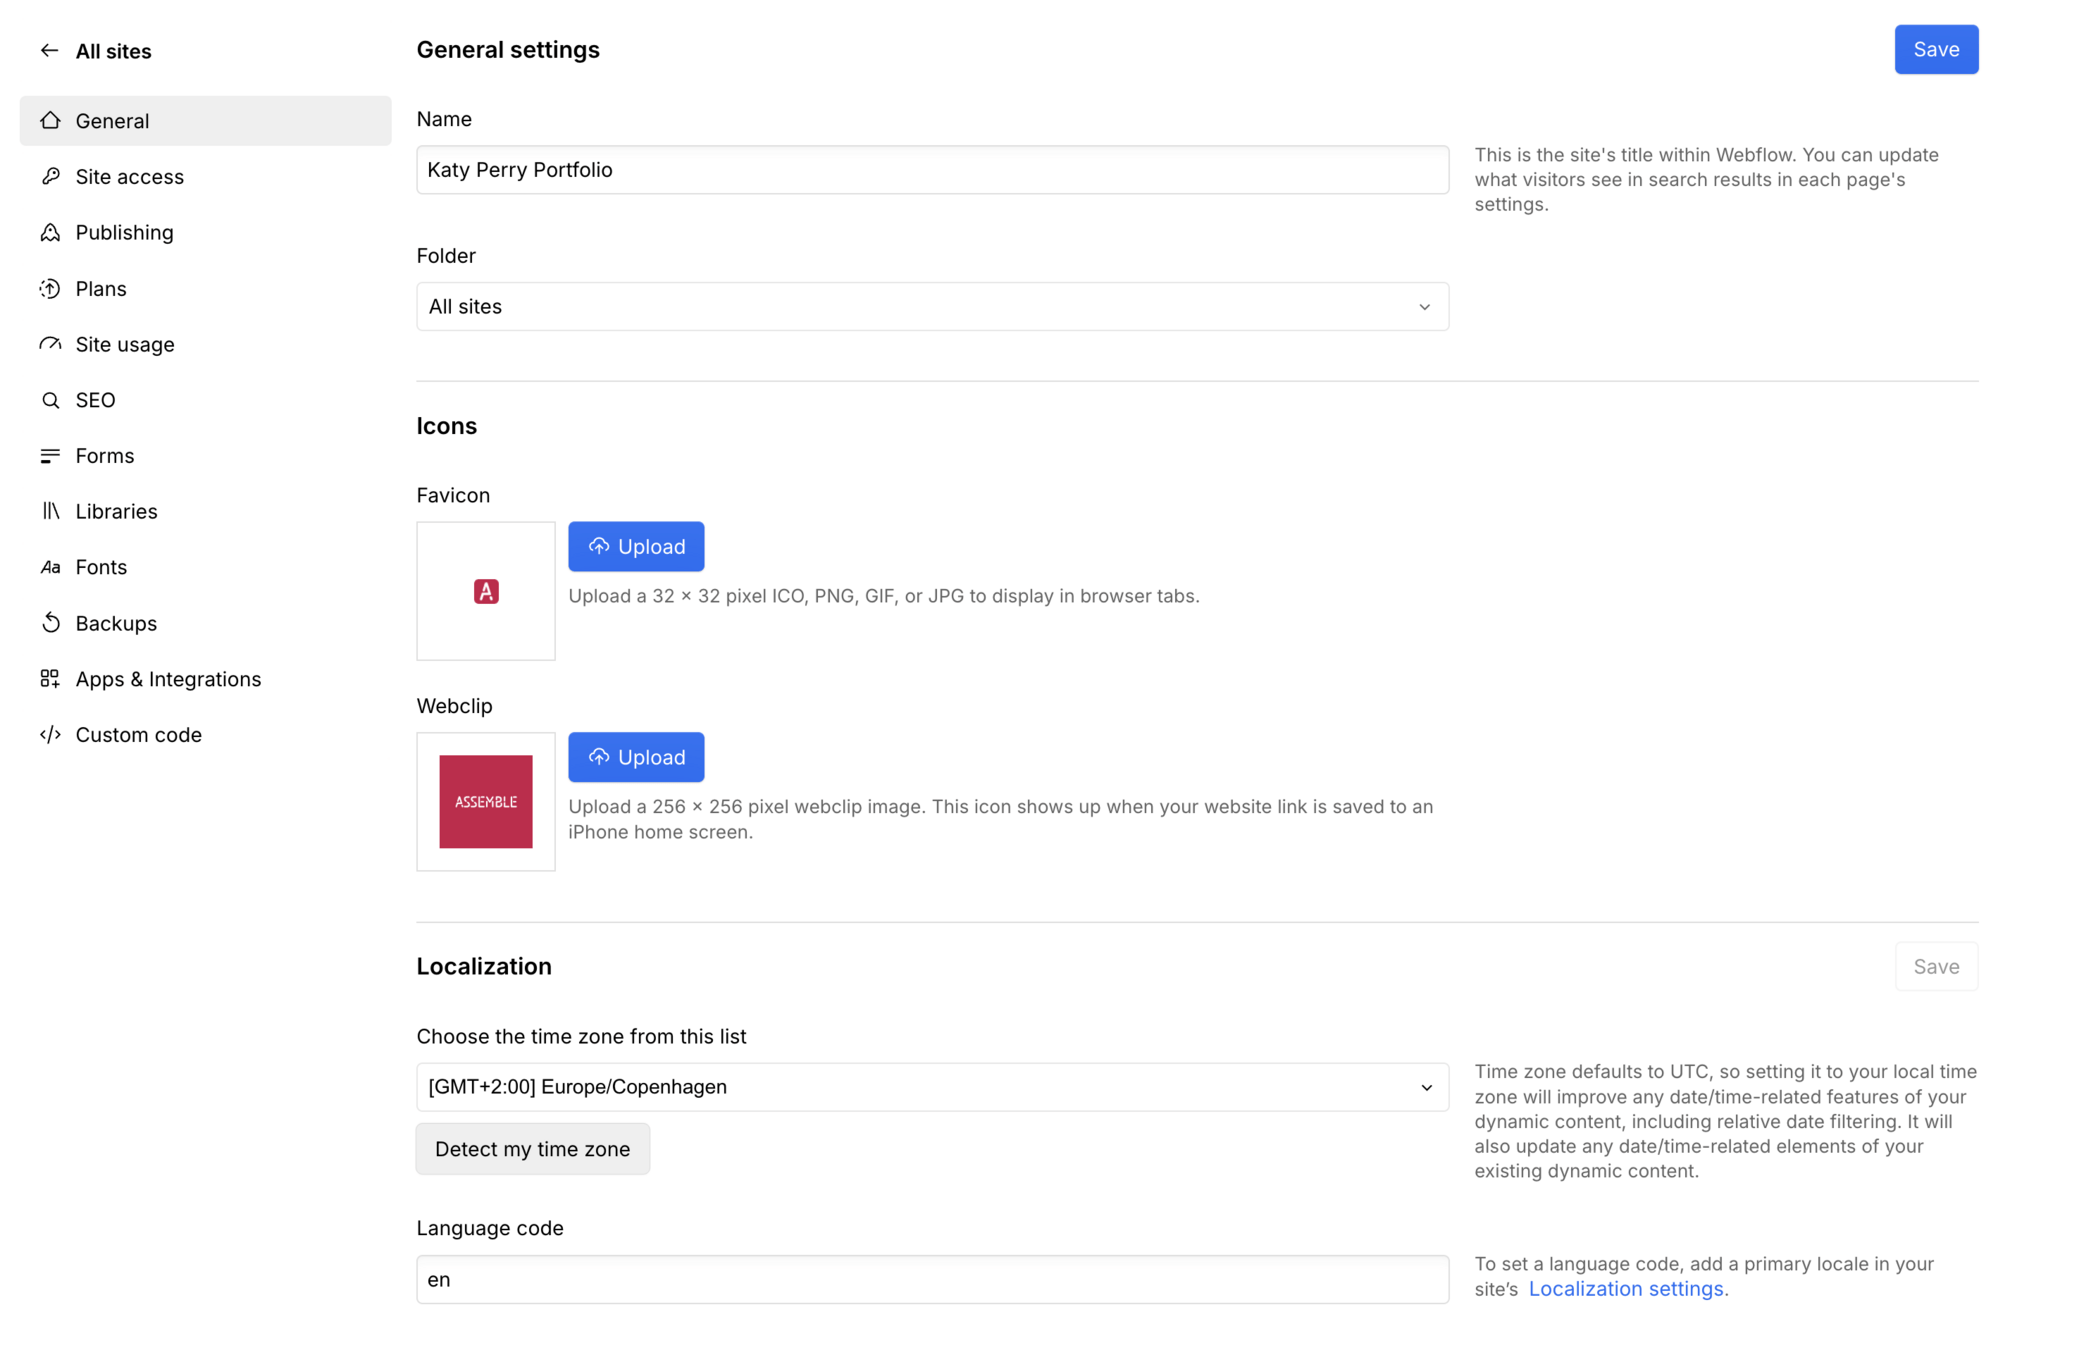Screen dimensions: 2091x1350
Task: Click the back arrow next to All sites
Action: click(x=49, y=51)
